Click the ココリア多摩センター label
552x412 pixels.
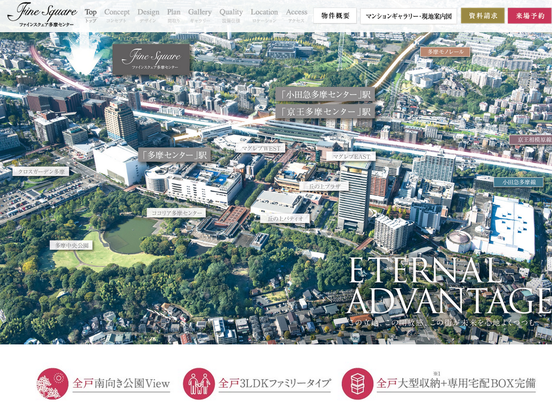176,213
